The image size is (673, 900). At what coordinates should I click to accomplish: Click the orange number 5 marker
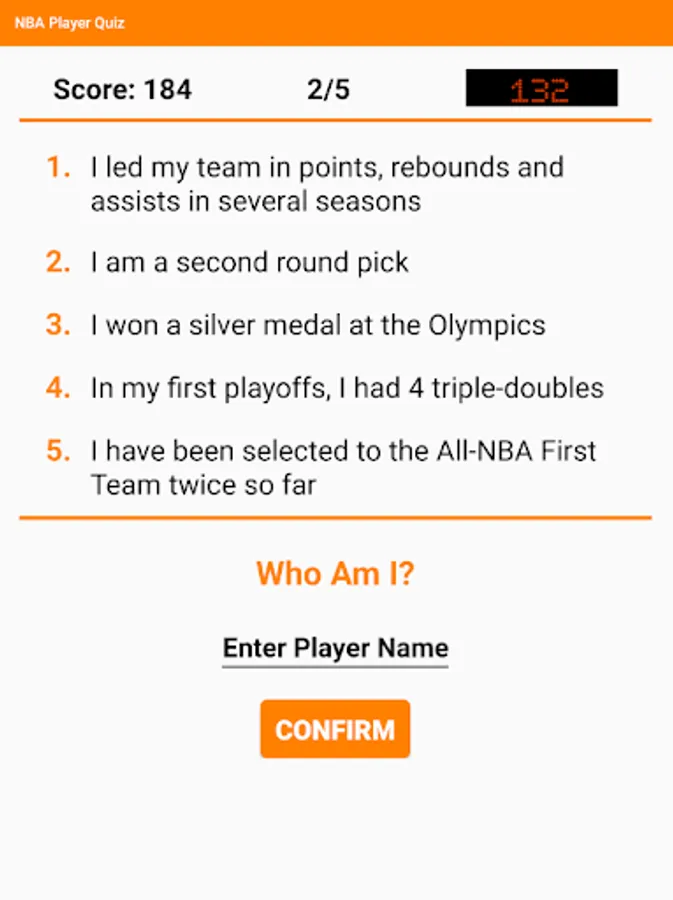[x=58, y=451]
